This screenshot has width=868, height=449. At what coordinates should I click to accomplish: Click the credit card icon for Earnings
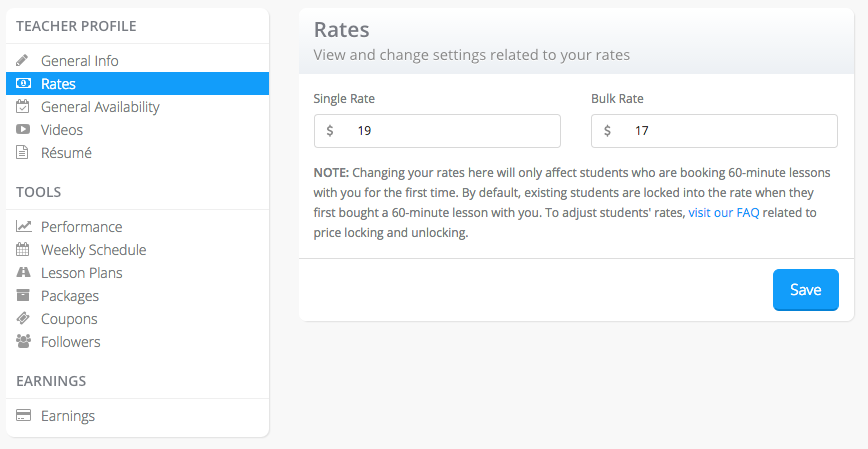pos(23,415)
